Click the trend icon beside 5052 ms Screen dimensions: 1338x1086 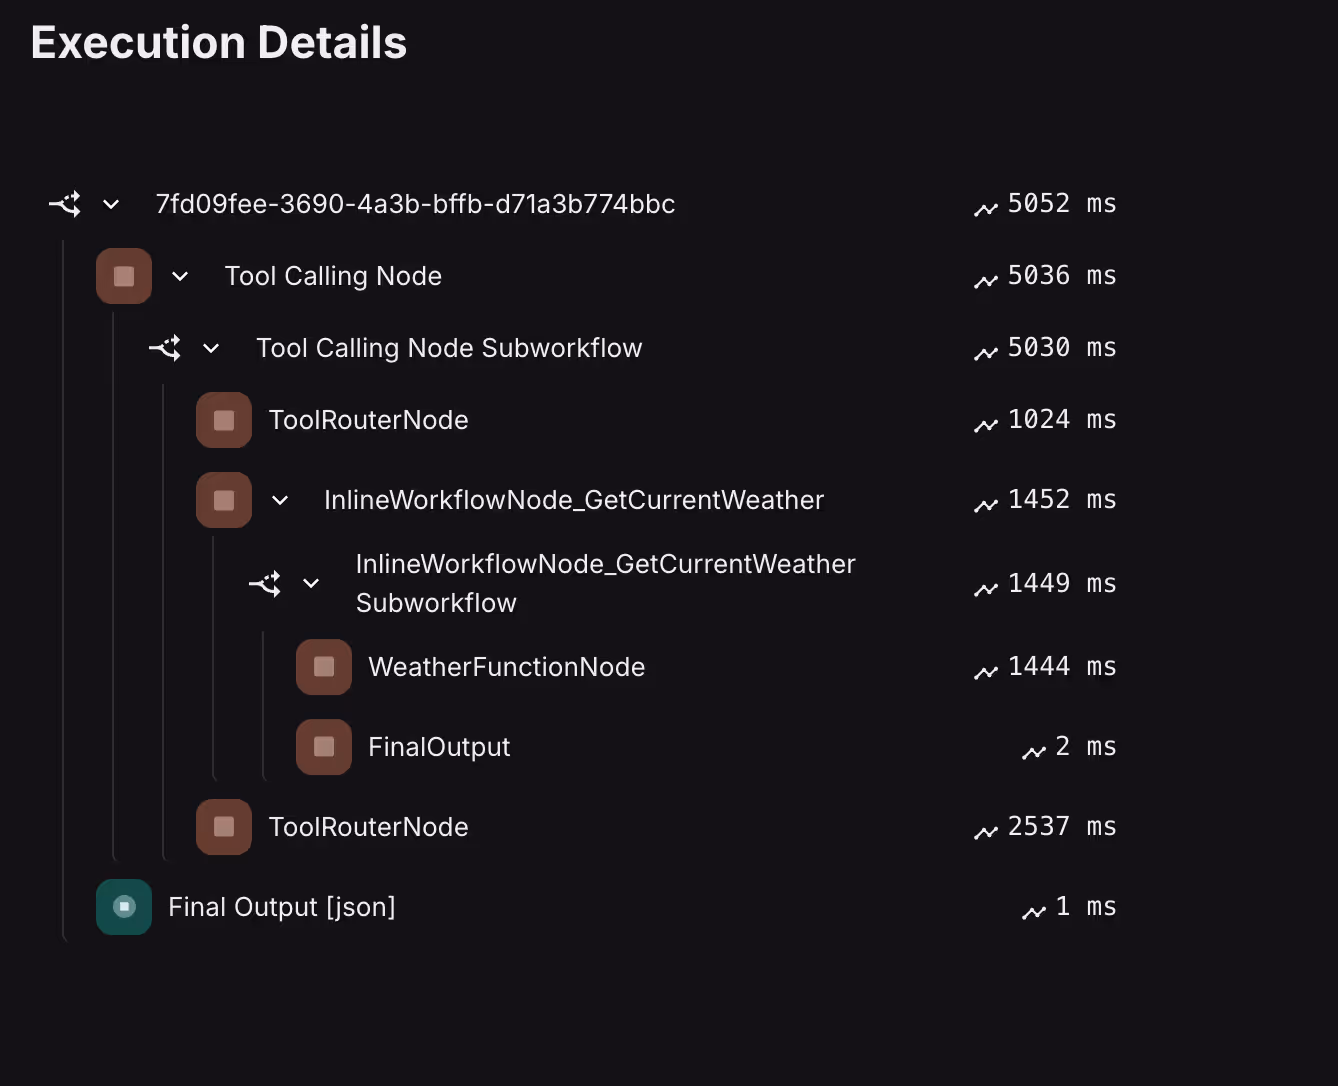pyautogui.click(x=986, y=208)
